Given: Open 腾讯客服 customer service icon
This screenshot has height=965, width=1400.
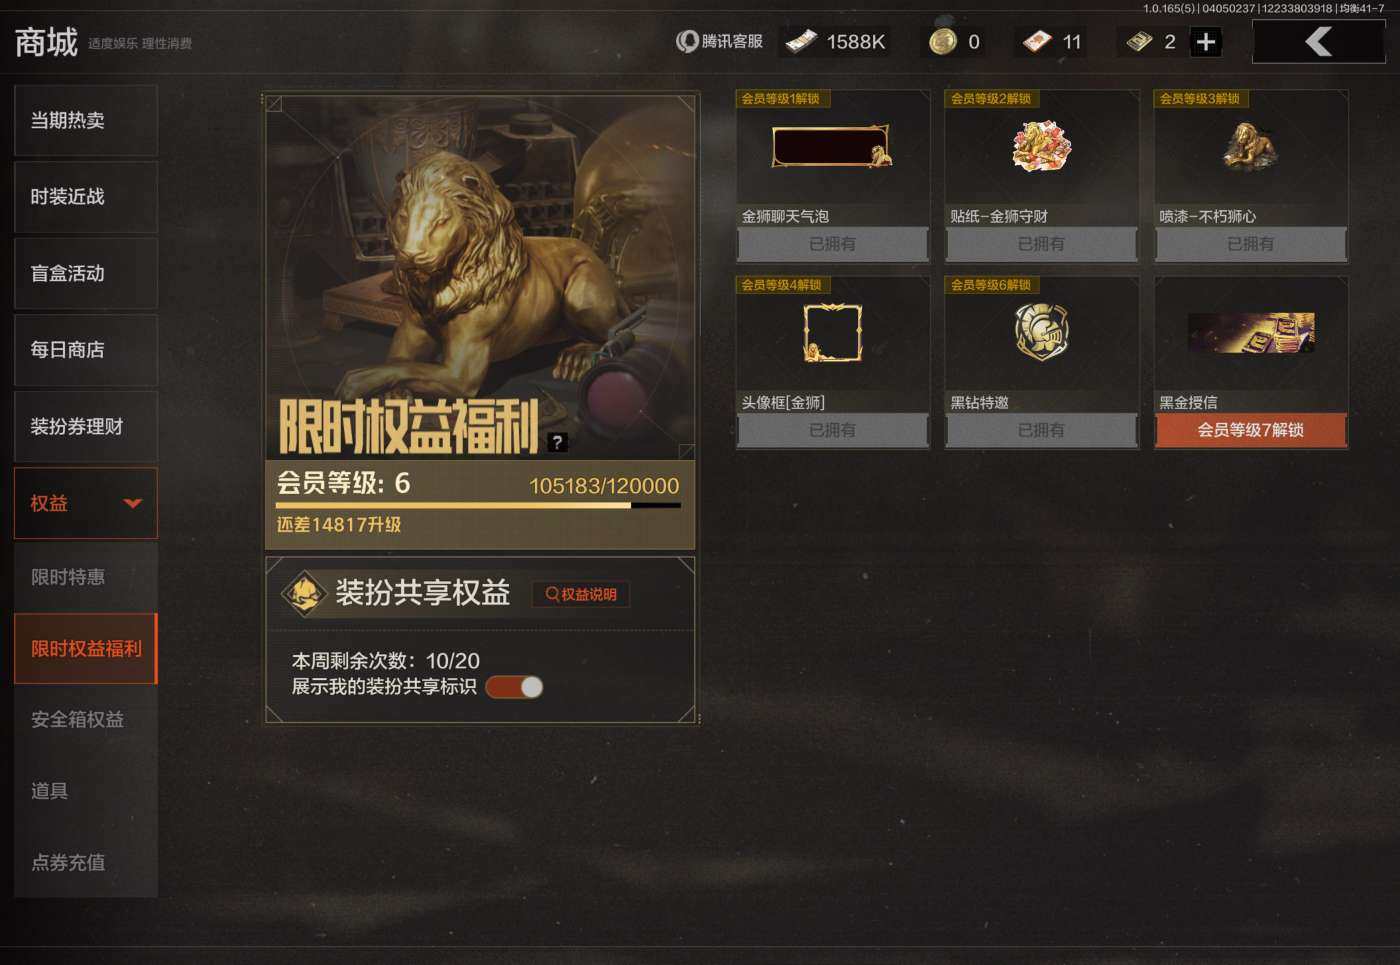Looking at the screenshot, I should pos(687,42).
